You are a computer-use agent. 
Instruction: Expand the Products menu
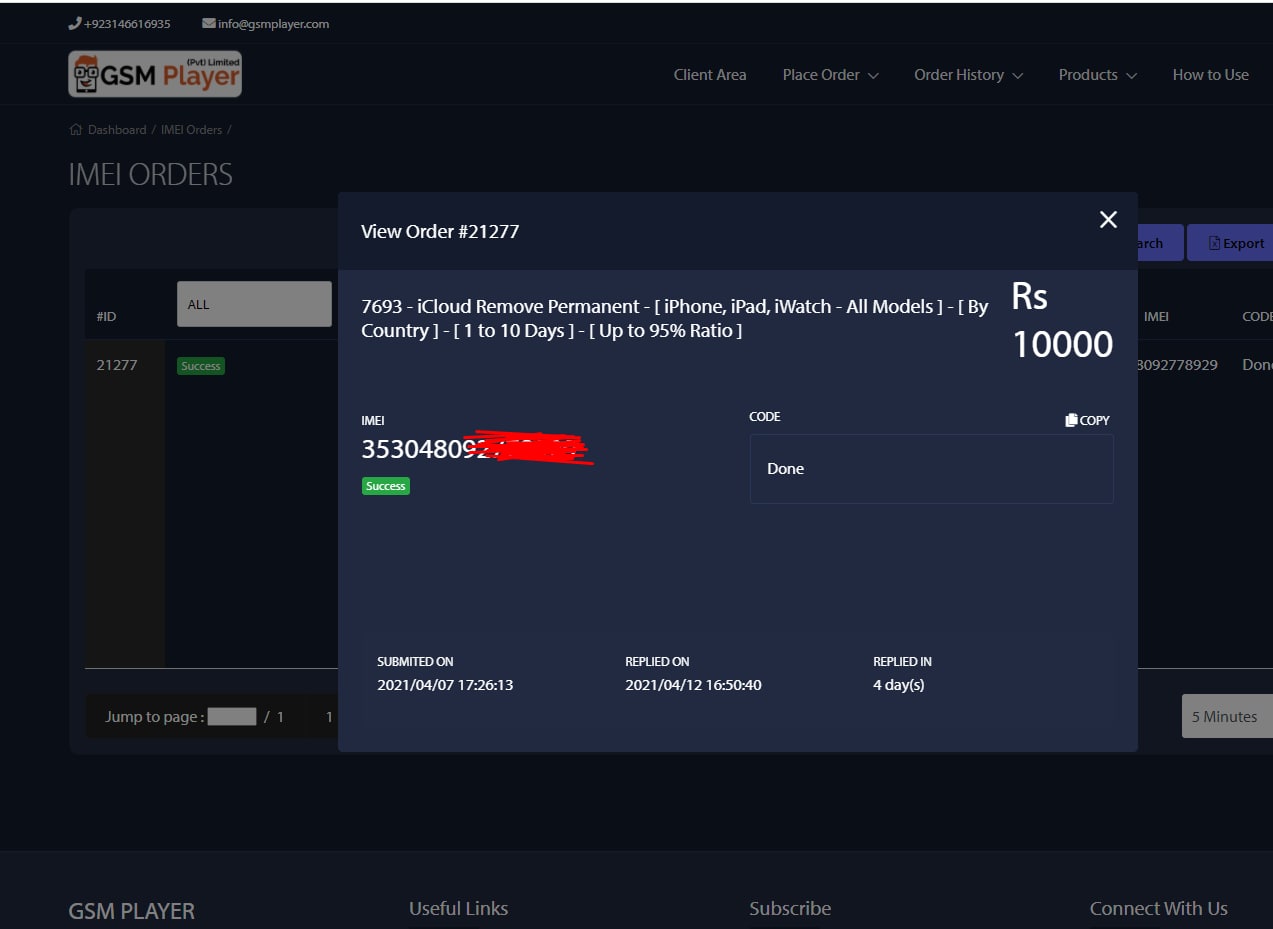1098,75
